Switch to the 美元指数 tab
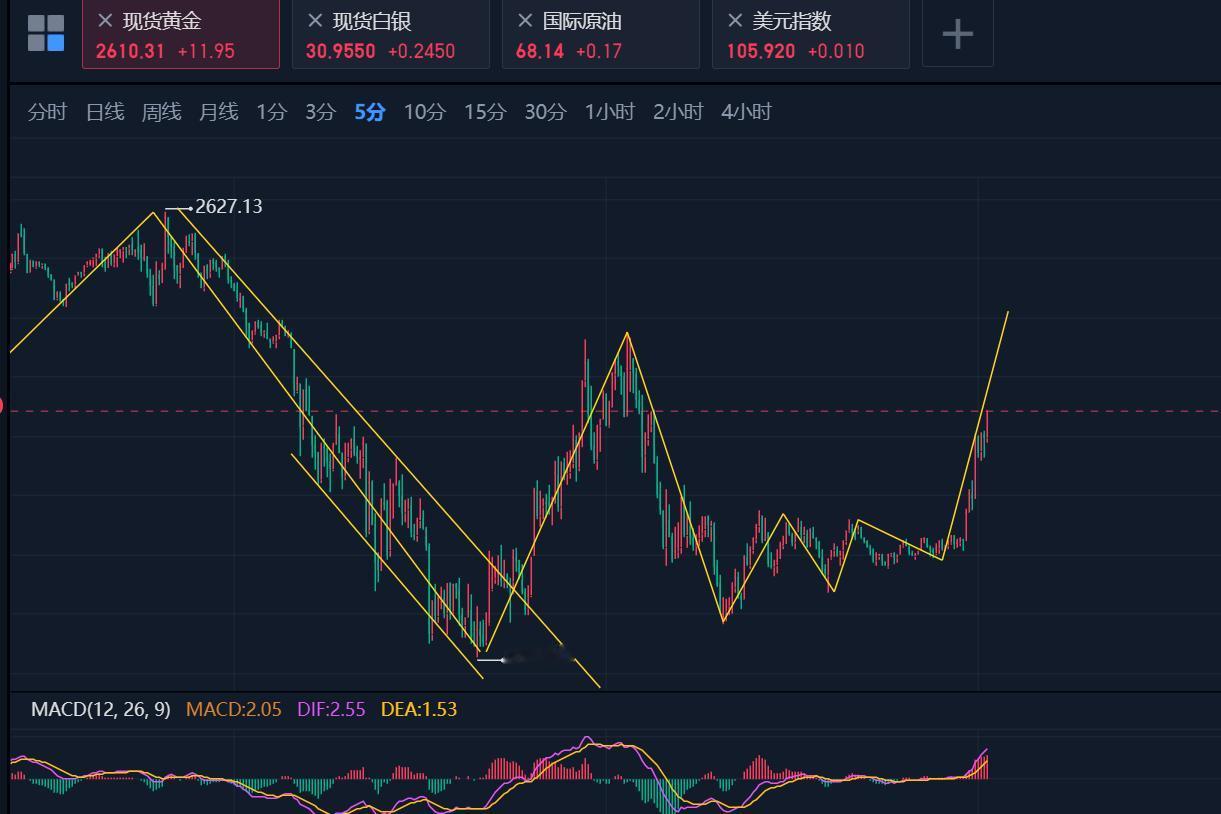 (x=810, y=34)
